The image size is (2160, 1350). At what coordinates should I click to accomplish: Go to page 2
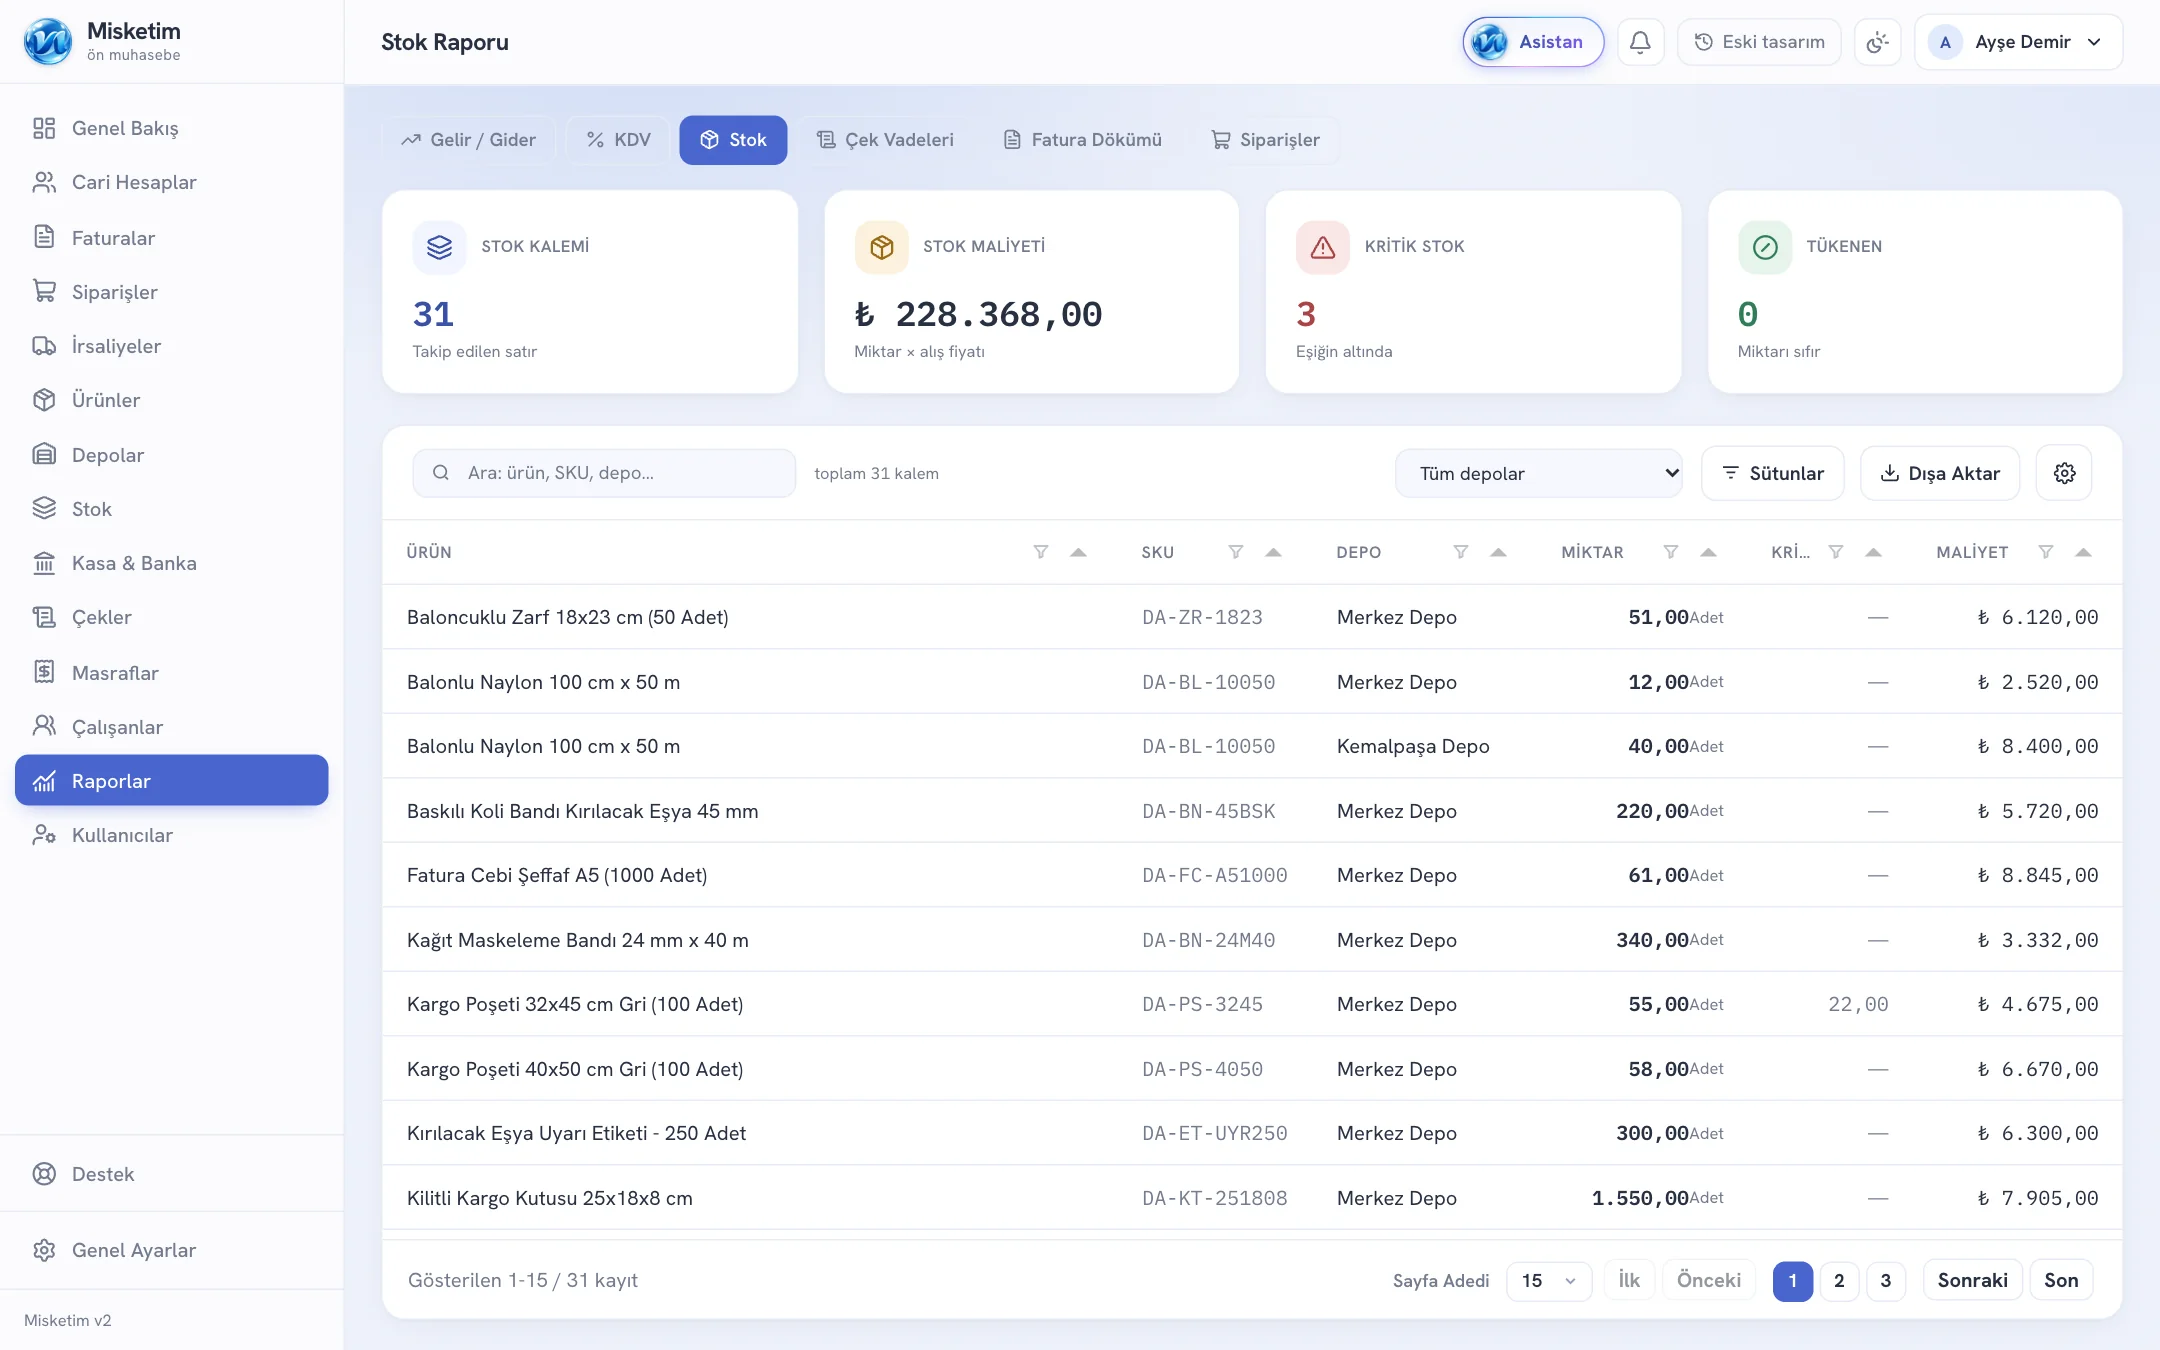coord(1839,1280)
